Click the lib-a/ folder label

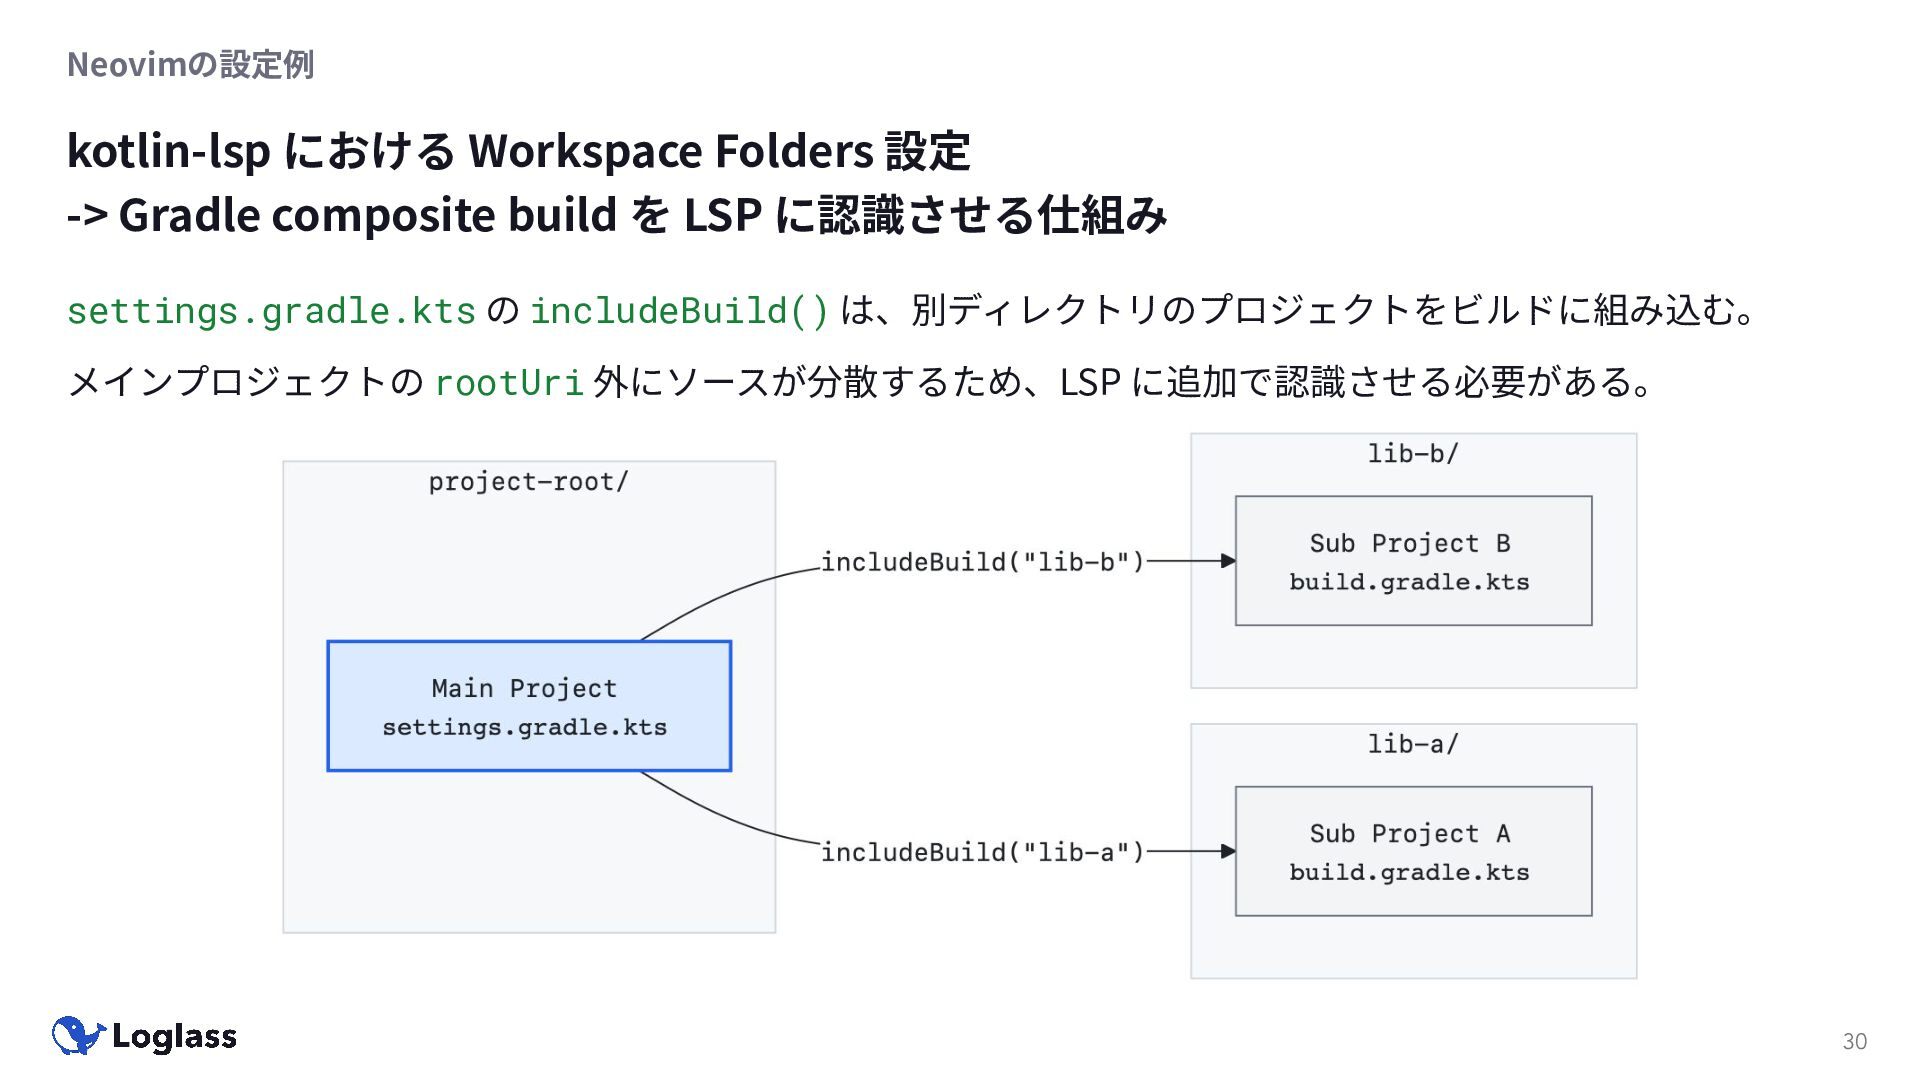point(1412,744)
